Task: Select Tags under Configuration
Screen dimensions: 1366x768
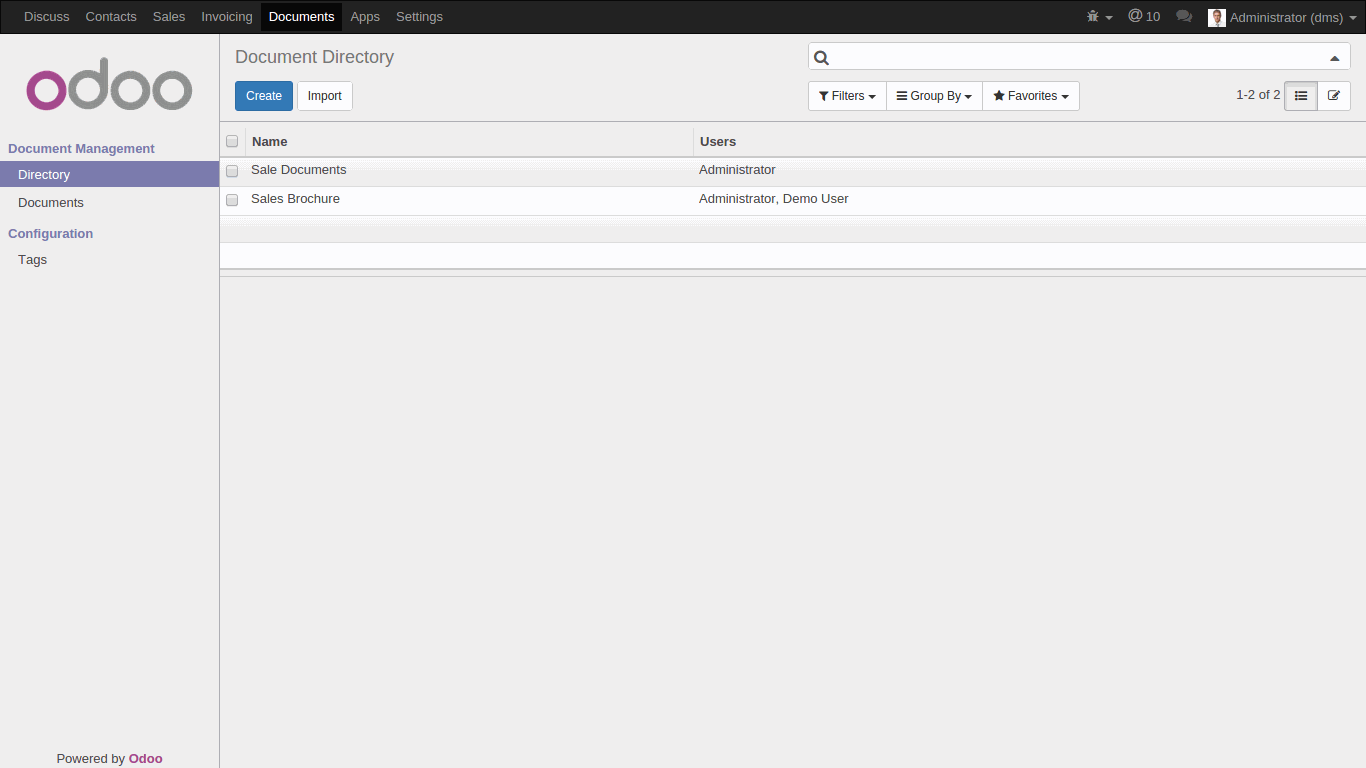Action: tap(109, 259)
